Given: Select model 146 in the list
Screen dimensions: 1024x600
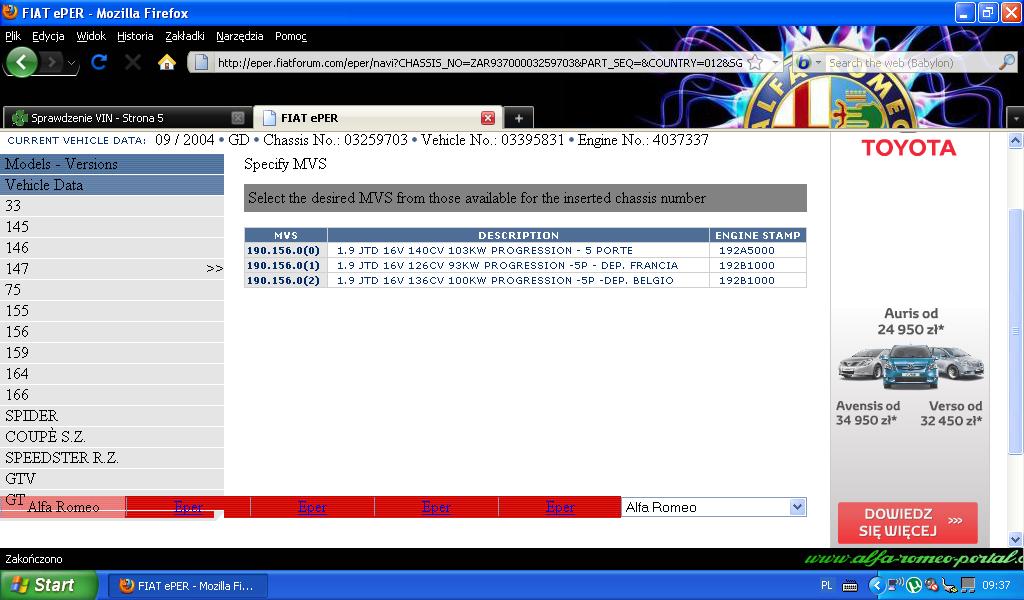Looking at the screenshot, I should [112, 247].
